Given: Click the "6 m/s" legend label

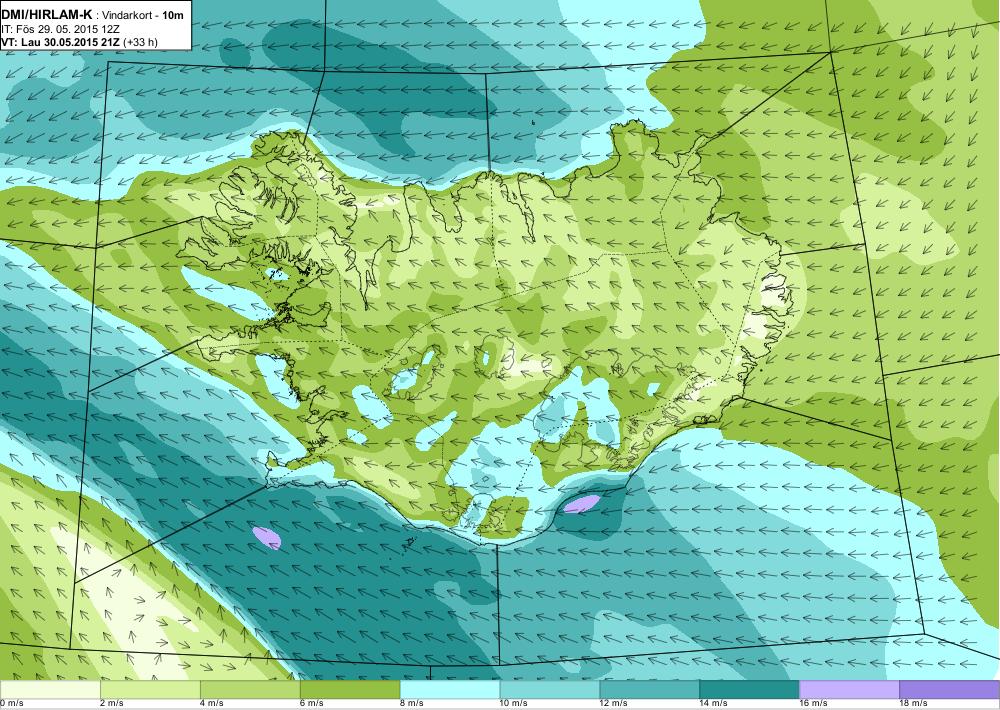Looking at the screenshot, I should (x=312, y=704).
